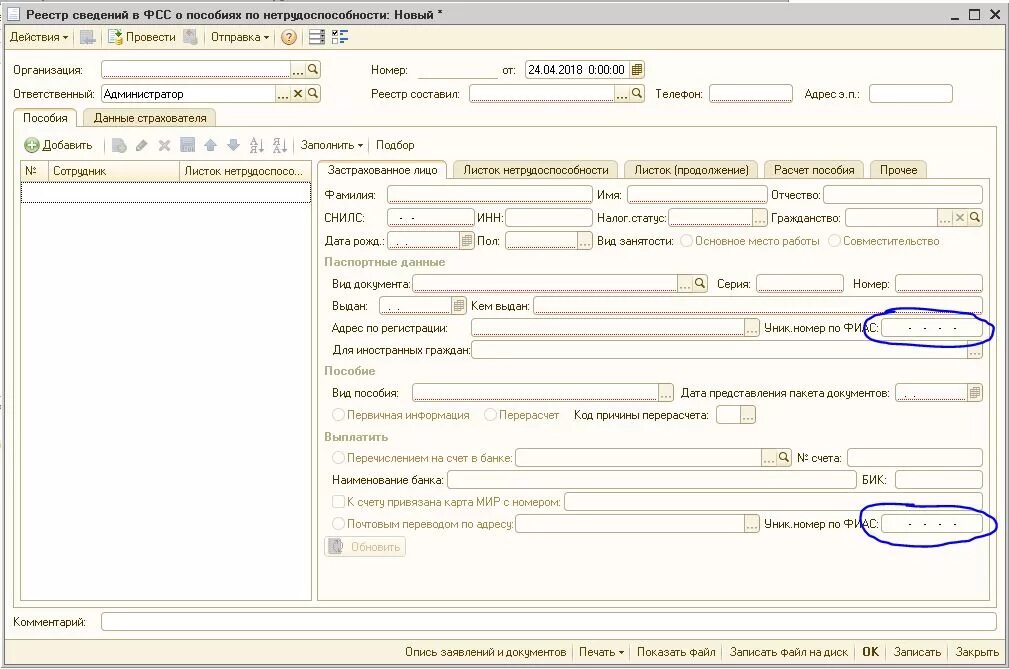
Task: Select Совместительство radio button
Action: 835,241
